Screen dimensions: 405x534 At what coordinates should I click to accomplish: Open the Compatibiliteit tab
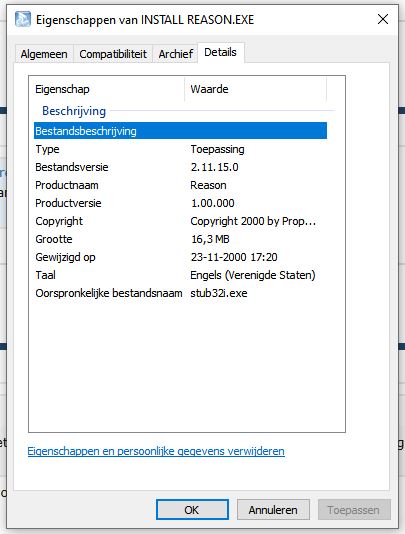113,54
